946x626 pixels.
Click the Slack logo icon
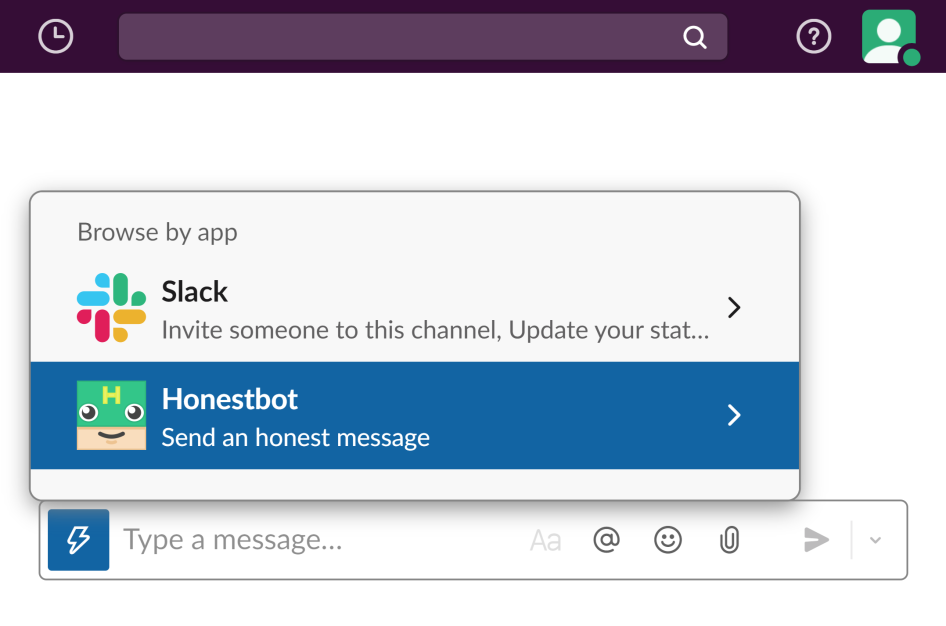tap(112, 308)
